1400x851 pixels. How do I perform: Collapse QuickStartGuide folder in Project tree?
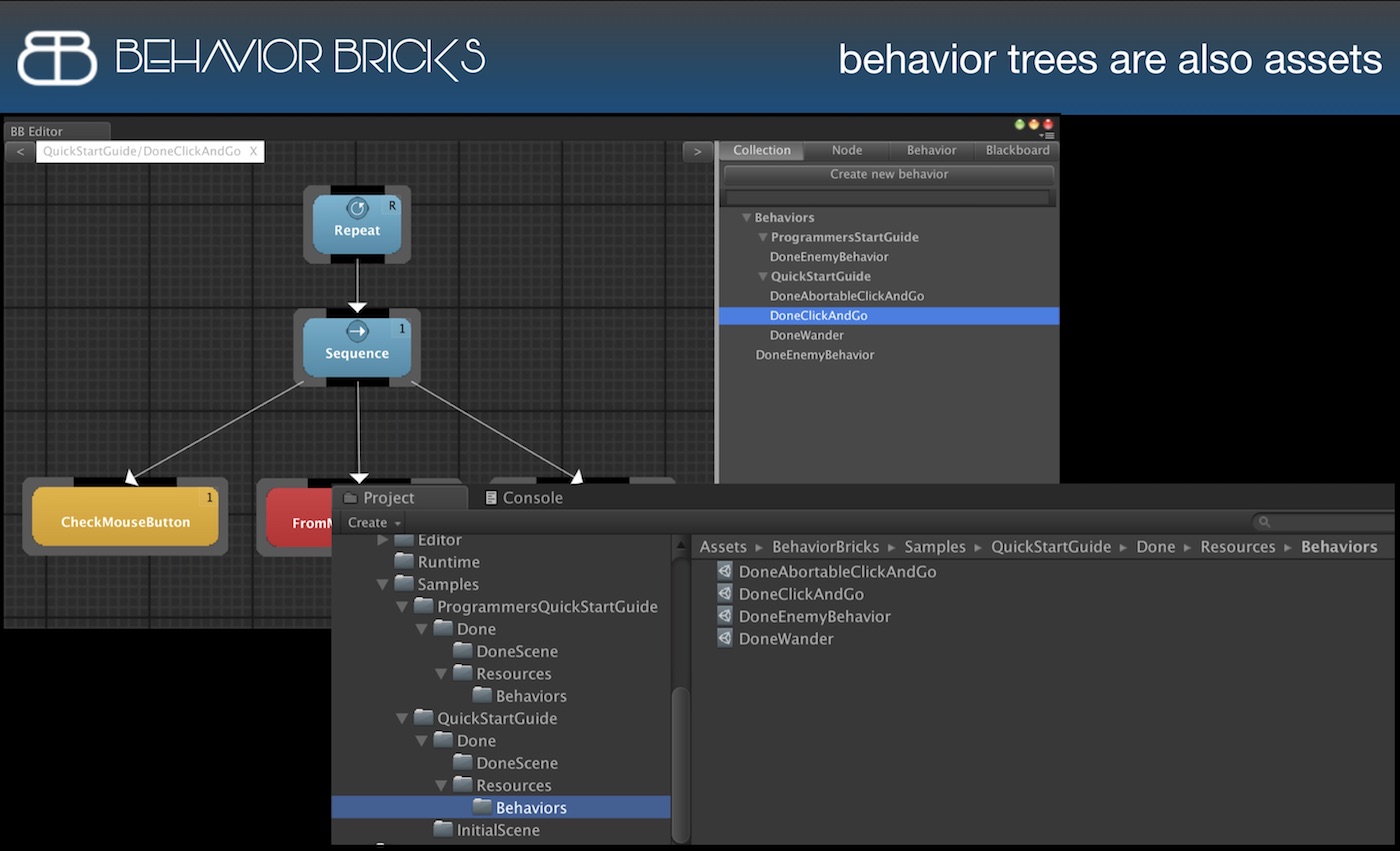click(x=402, y=718)
